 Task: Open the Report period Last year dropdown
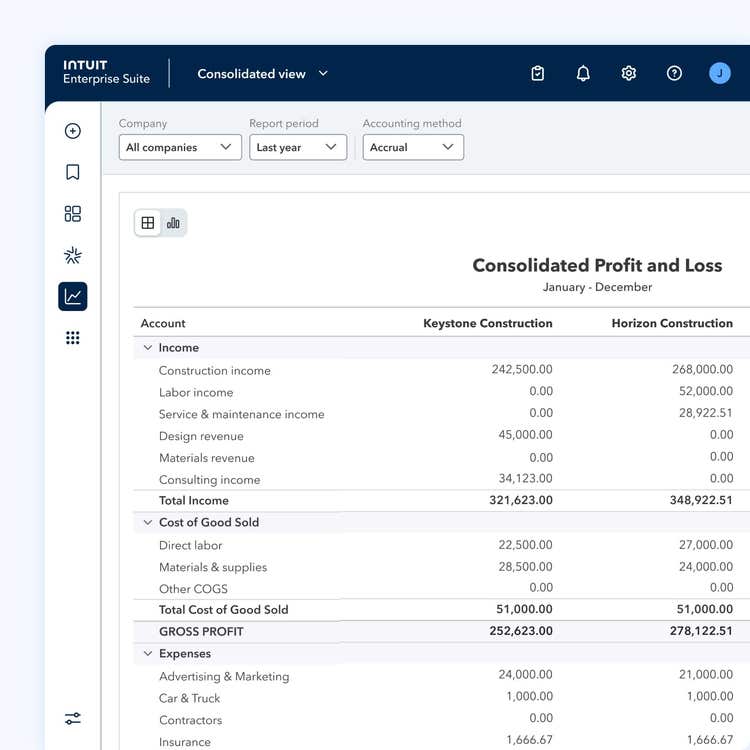(298, 147)
